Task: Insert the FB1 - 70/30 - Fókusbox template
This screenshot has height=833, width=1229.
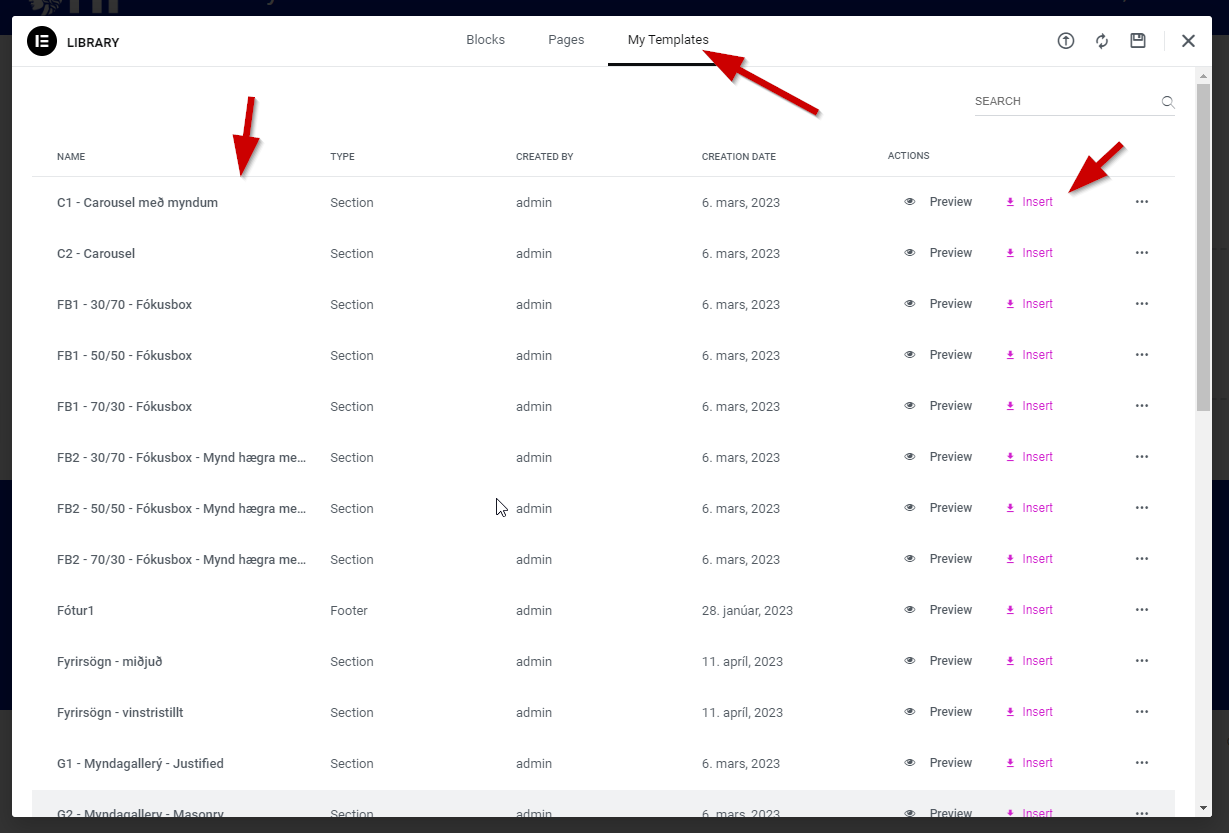Action: [1029, 406]
